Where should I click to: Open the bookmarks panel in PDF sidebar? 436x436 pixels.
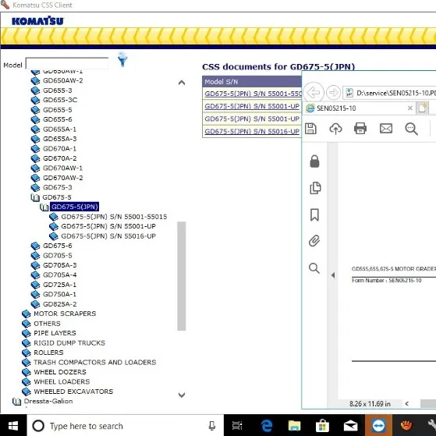(x=314, y=215)
